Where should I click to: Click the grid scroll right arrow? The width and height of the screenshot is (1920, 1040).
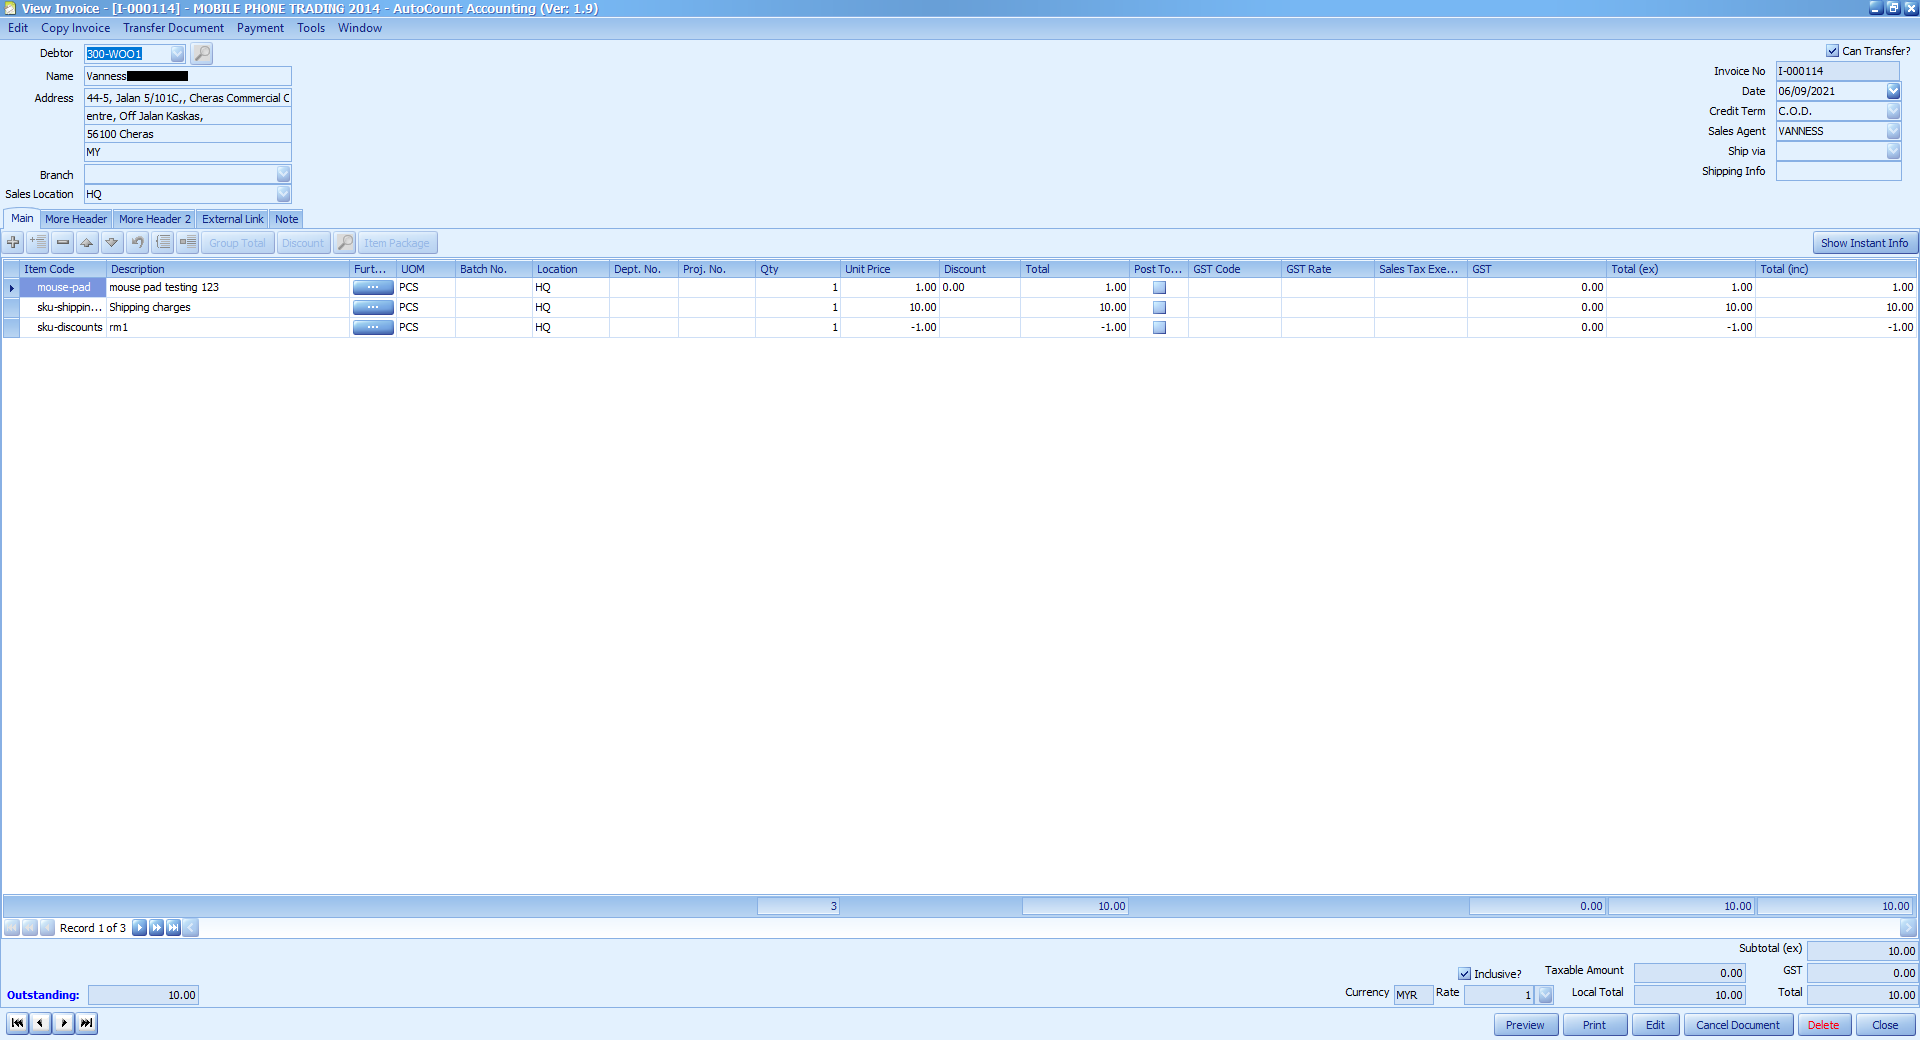1908,928
